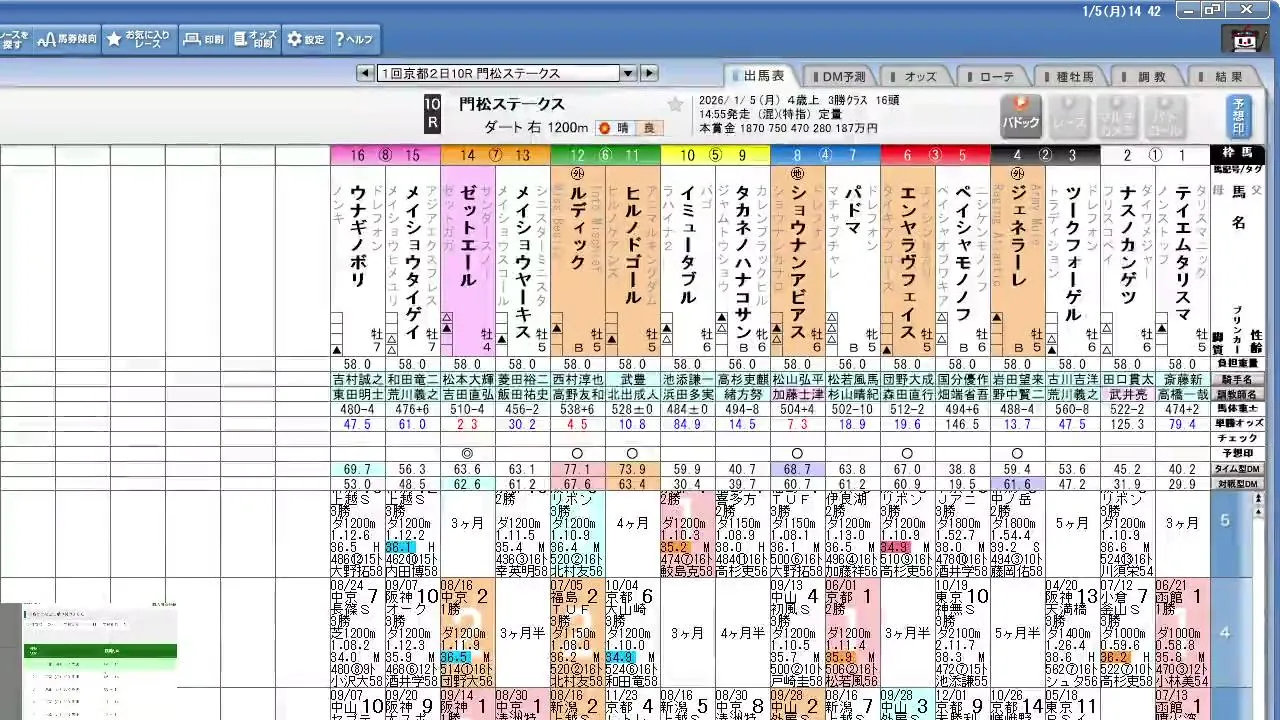The height and width of the screenshot is (720, 1280).
Task: Click frame number 7 orange header
Action: (x=495, y=155)
